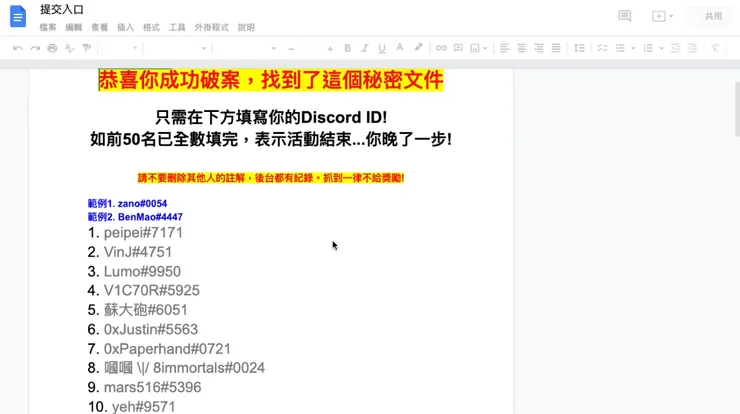740x414 pixels.
Task: Clear formatting from selection
Action: (715, 48)
